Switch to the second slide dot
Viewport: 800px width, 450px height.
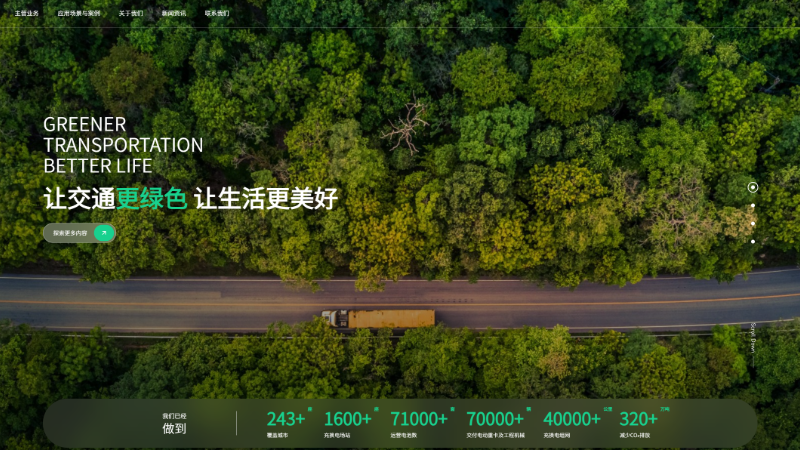753,206
